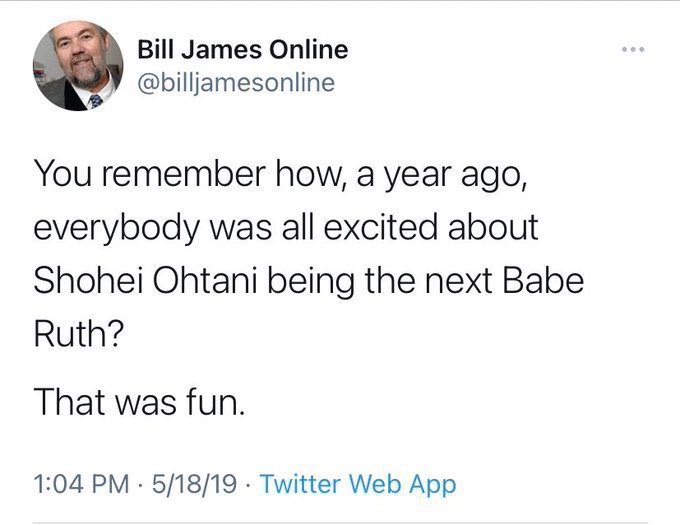Open the Twitter Web App source link
This screenshot has height=525, width=680.
point(358,484)
